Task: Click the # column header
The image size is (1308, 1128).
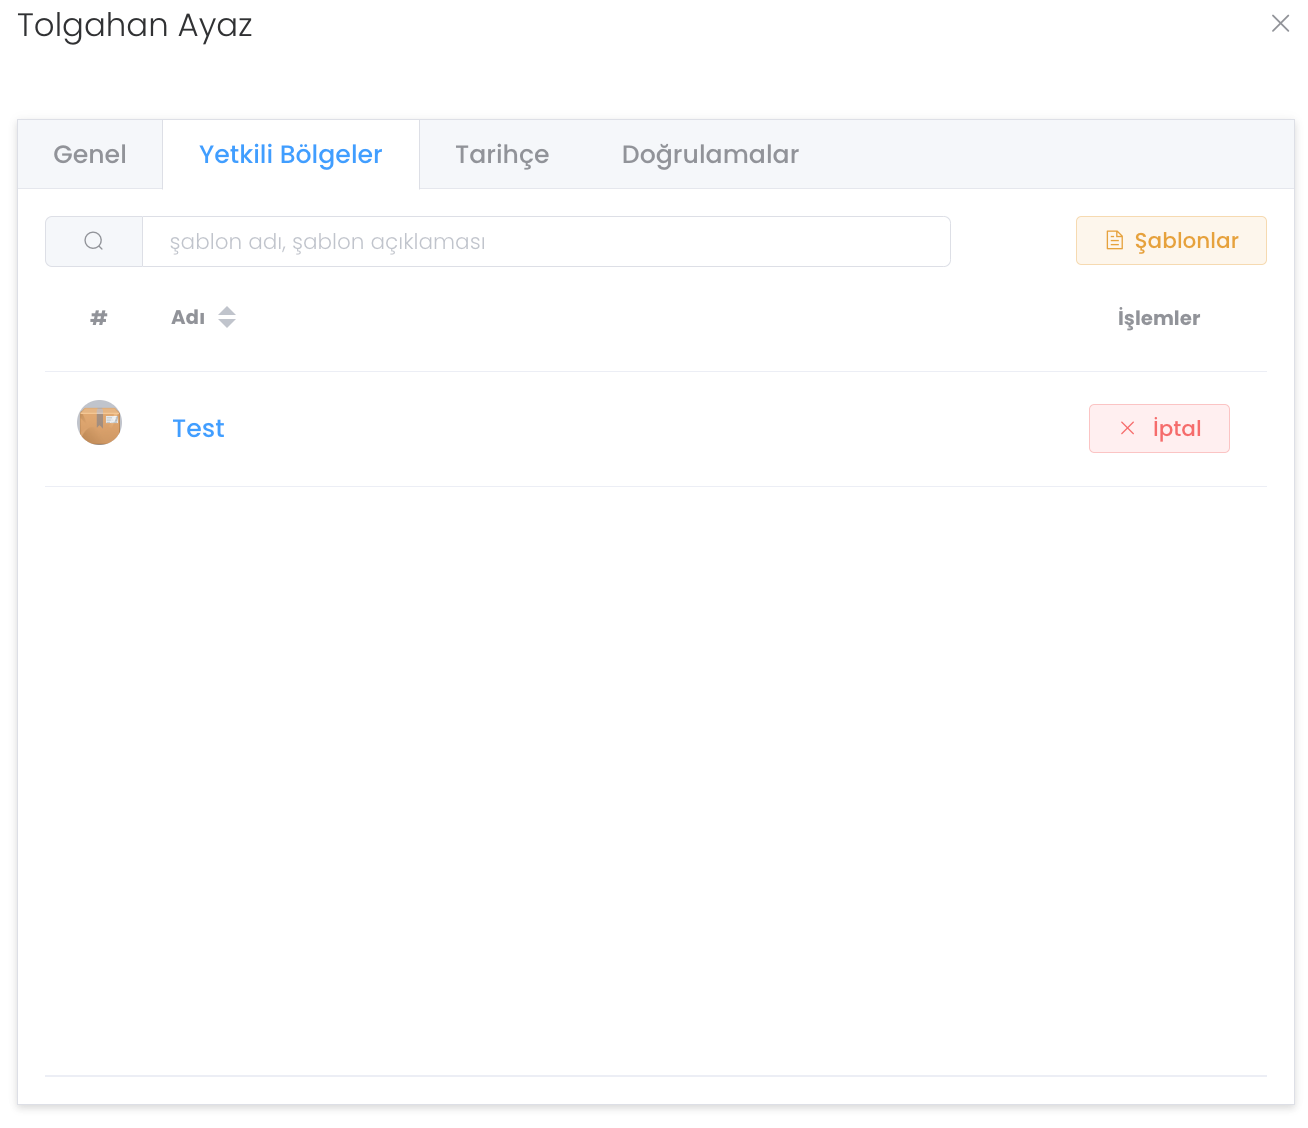Action: point(99,318)
